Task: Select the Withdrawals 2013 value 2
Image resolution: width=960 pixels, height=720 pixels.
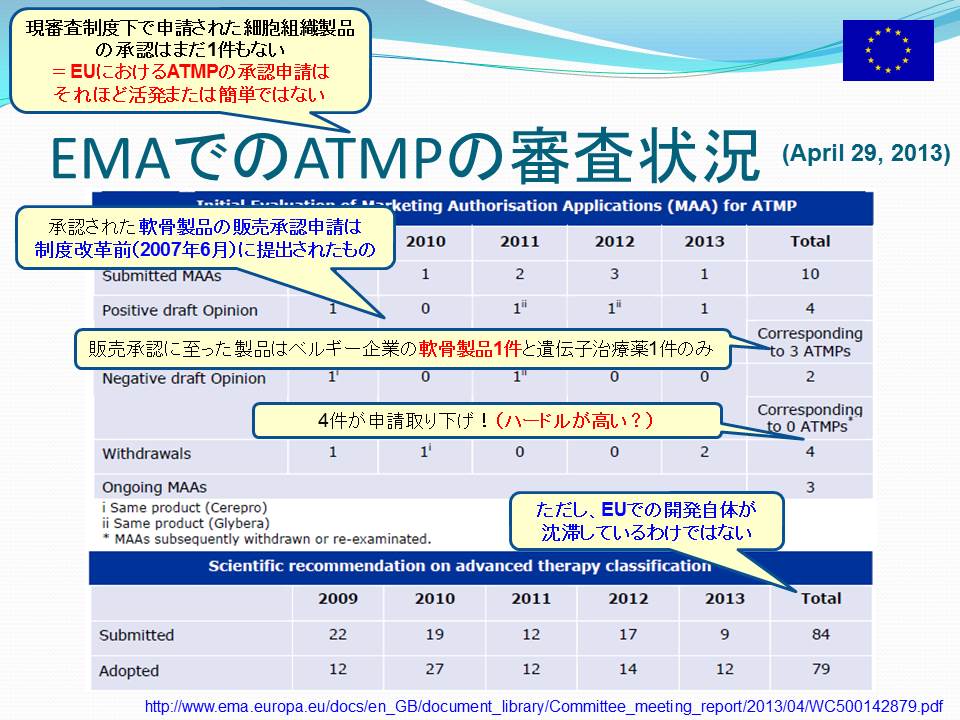Action: point(704,452)
